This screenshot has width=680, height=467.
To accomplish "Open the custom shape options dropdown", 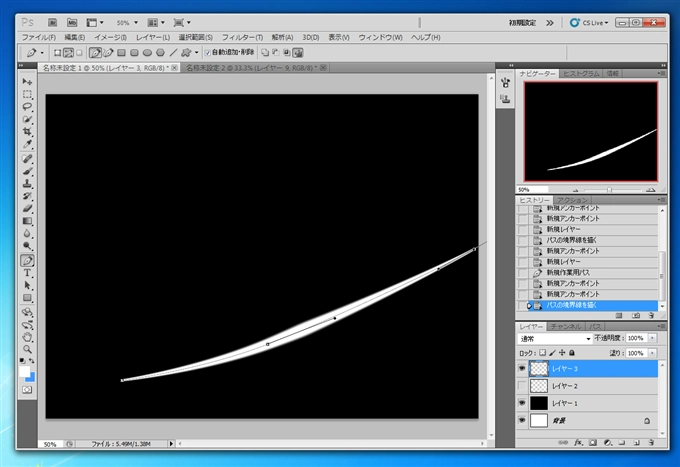I will 196,53.
